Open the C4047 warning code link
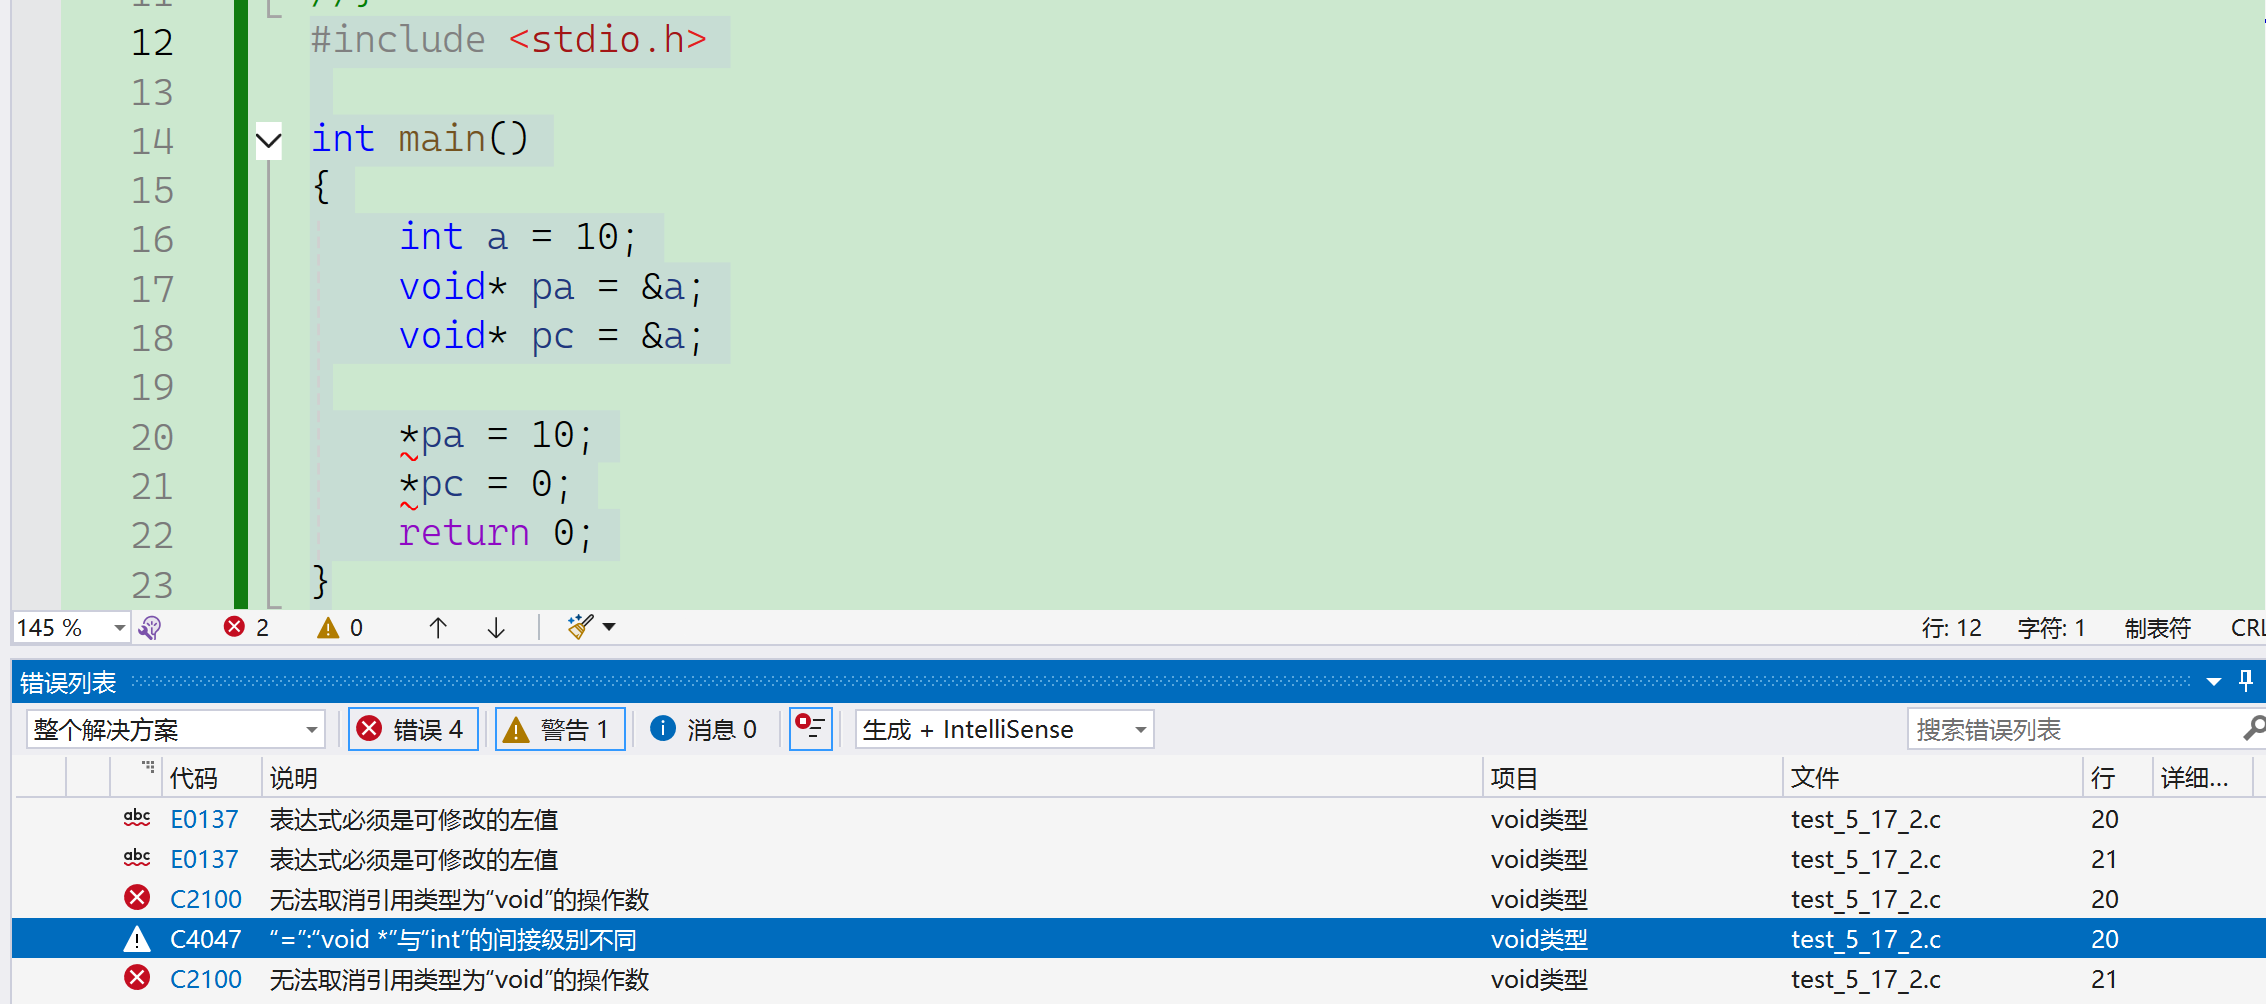The width and height of the screenshot is (2266, 1004). pyautogui.click(x=206, y=939)
